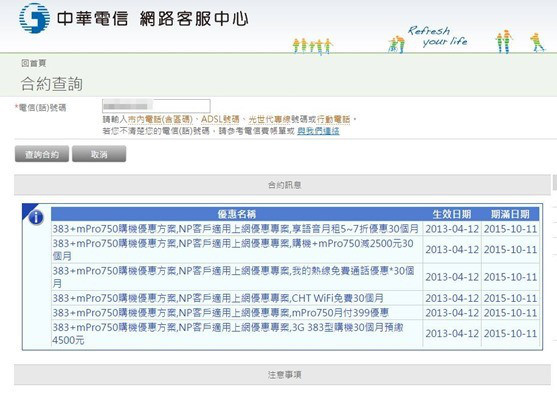
Task: Go back via 回首頁 link
Action: (33, 63)
